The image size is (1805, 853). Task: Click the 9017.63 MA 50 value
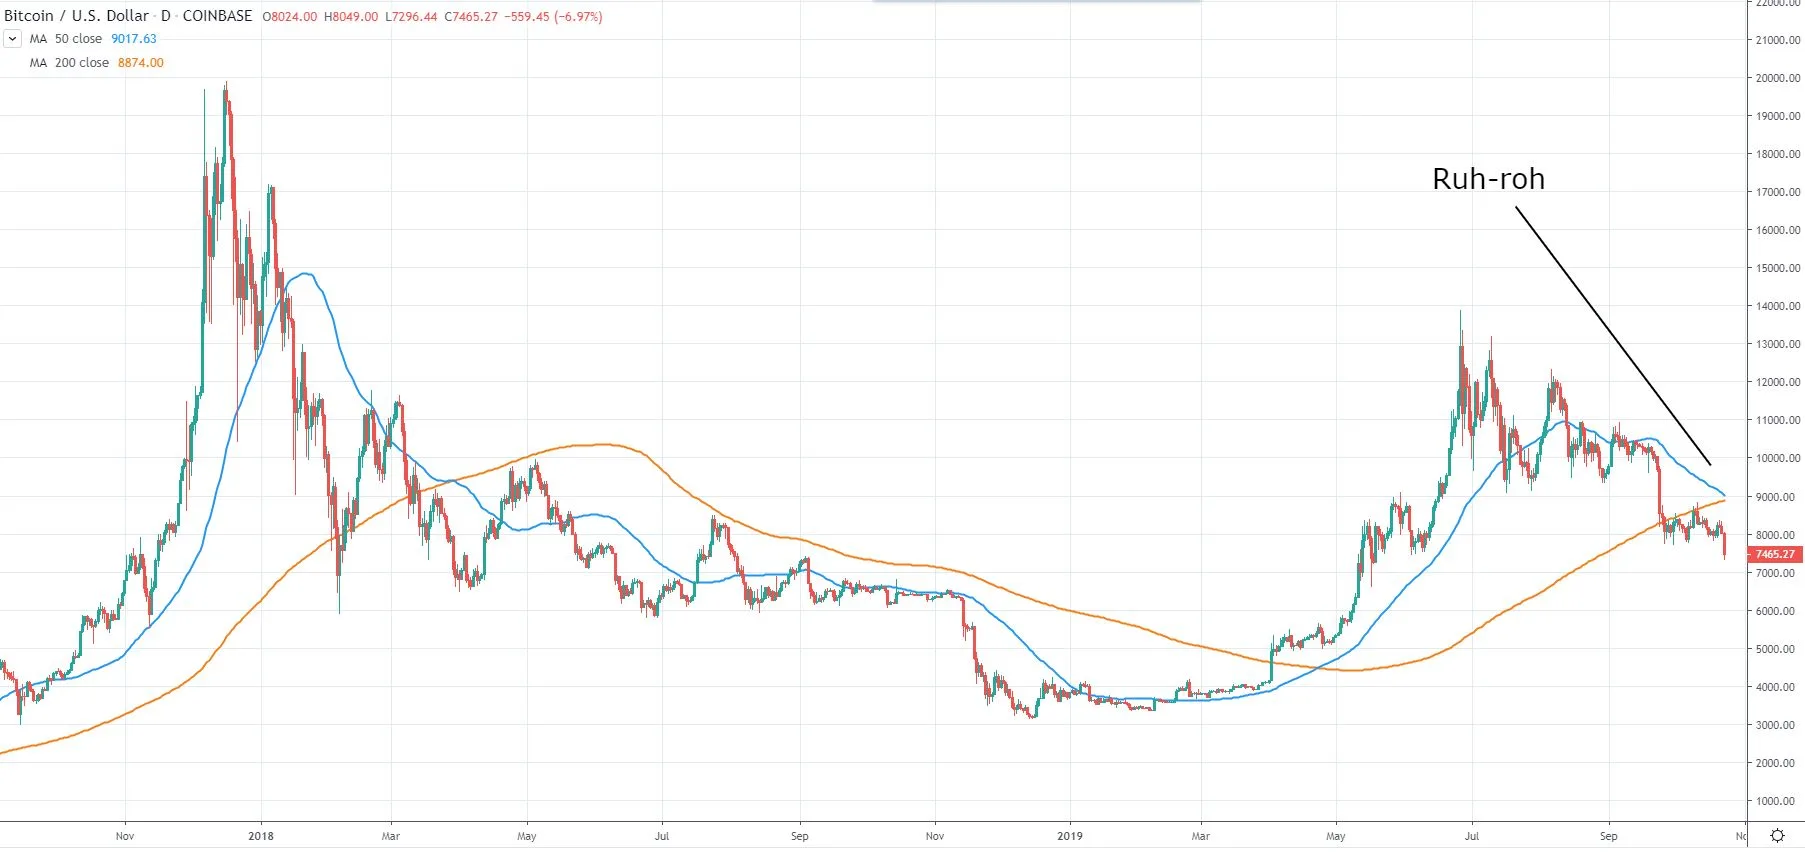point(134,39)
